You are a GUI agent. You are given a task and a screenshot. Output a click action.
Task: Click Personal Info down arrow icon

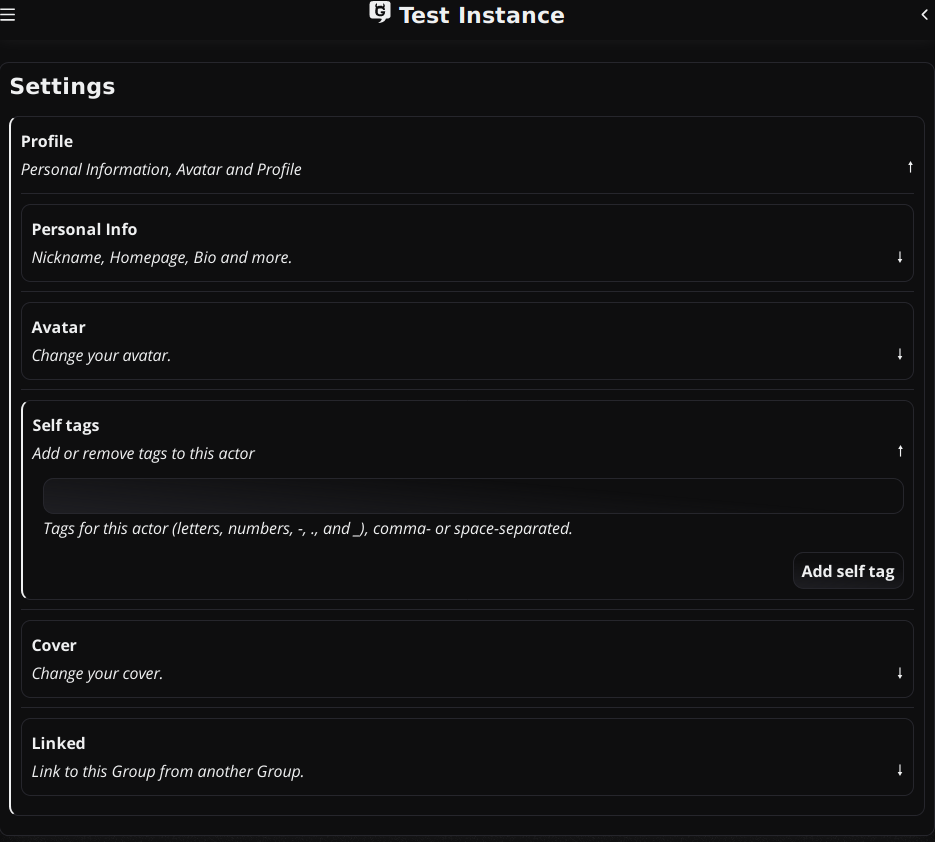click(900, 257)
